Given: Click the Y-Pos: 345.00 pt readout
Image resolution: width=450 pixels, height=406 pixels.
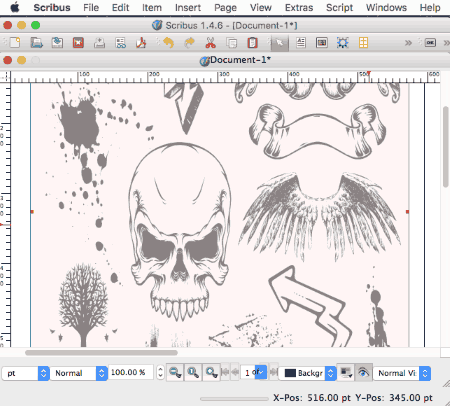Looking at the screenshot, I should (394, 398).
